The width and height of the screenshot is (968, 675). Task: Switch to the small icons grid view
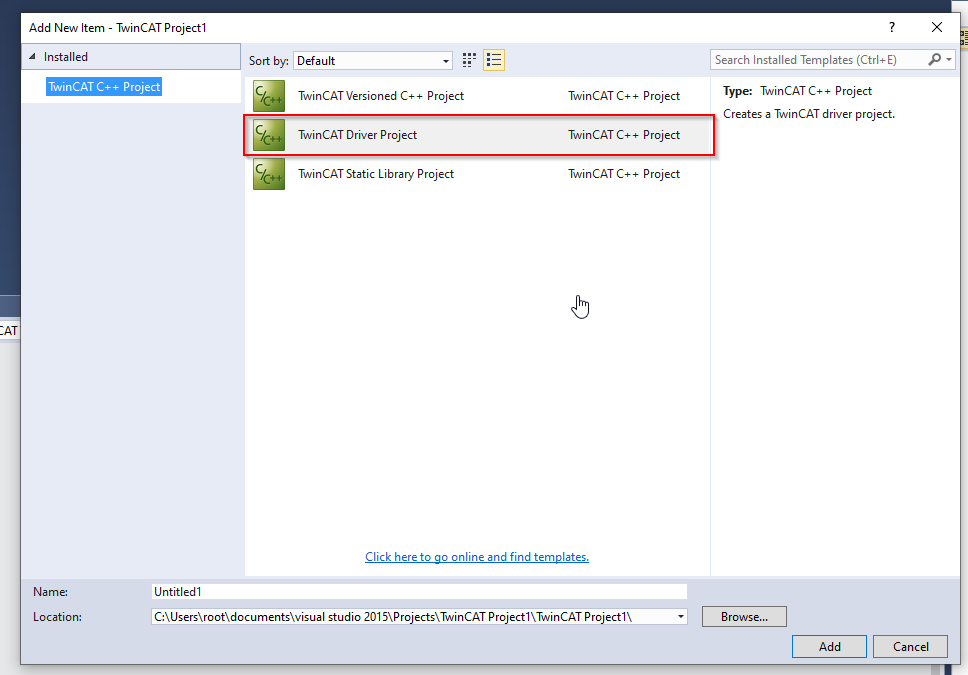pos(469,60)
